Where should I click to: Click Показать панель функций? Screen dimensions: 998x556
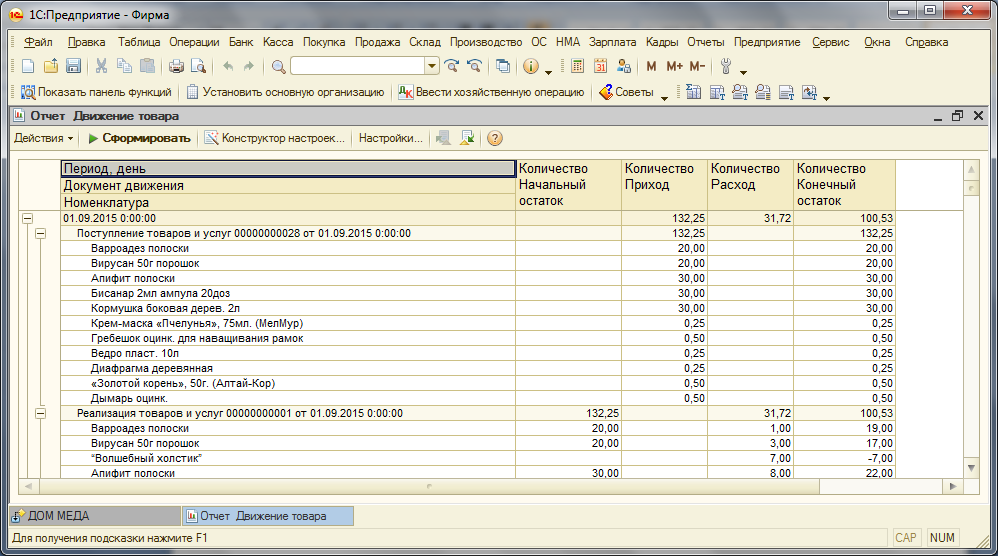pyautogui.click(x=96, y=92)
